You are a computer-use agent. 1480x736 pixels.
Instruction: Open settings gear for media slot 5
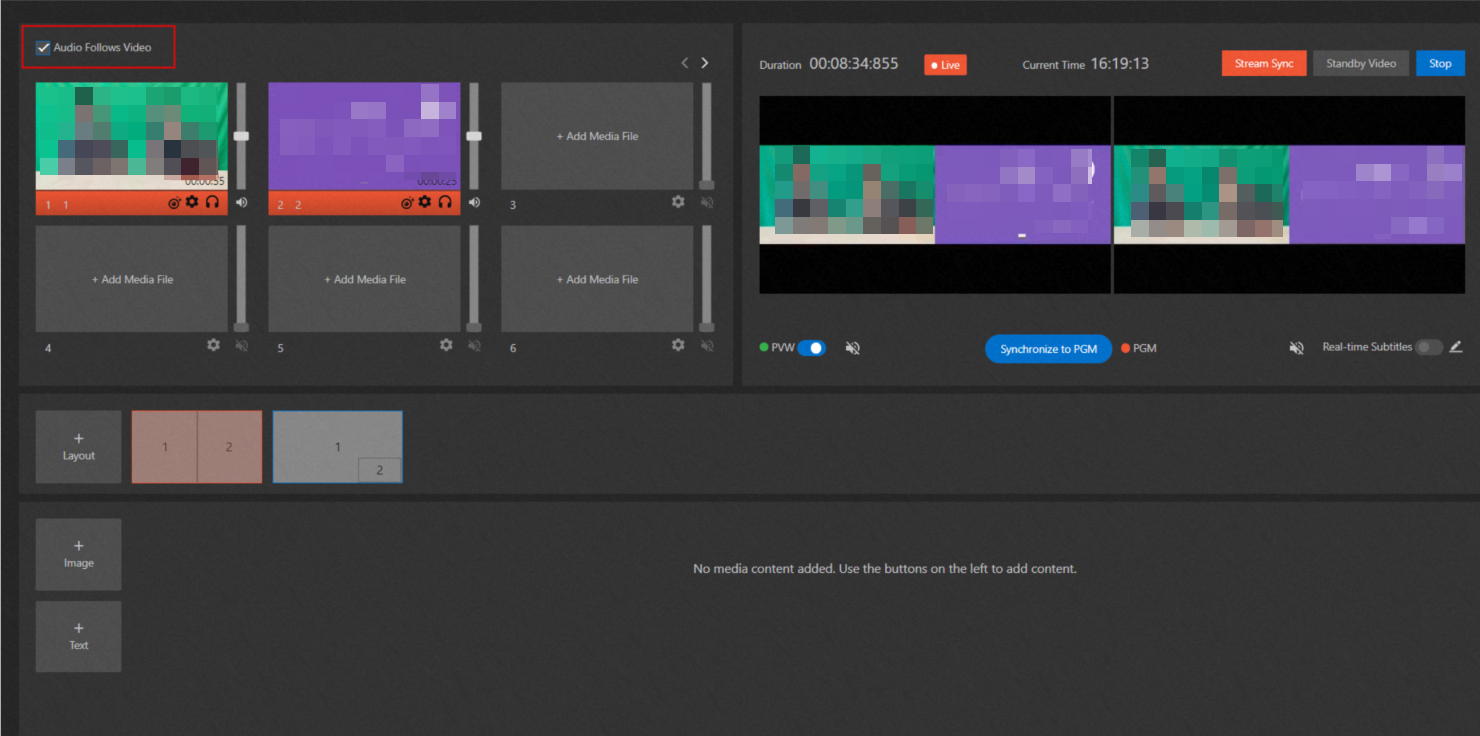pyautogui.click(x=446, y=344)
